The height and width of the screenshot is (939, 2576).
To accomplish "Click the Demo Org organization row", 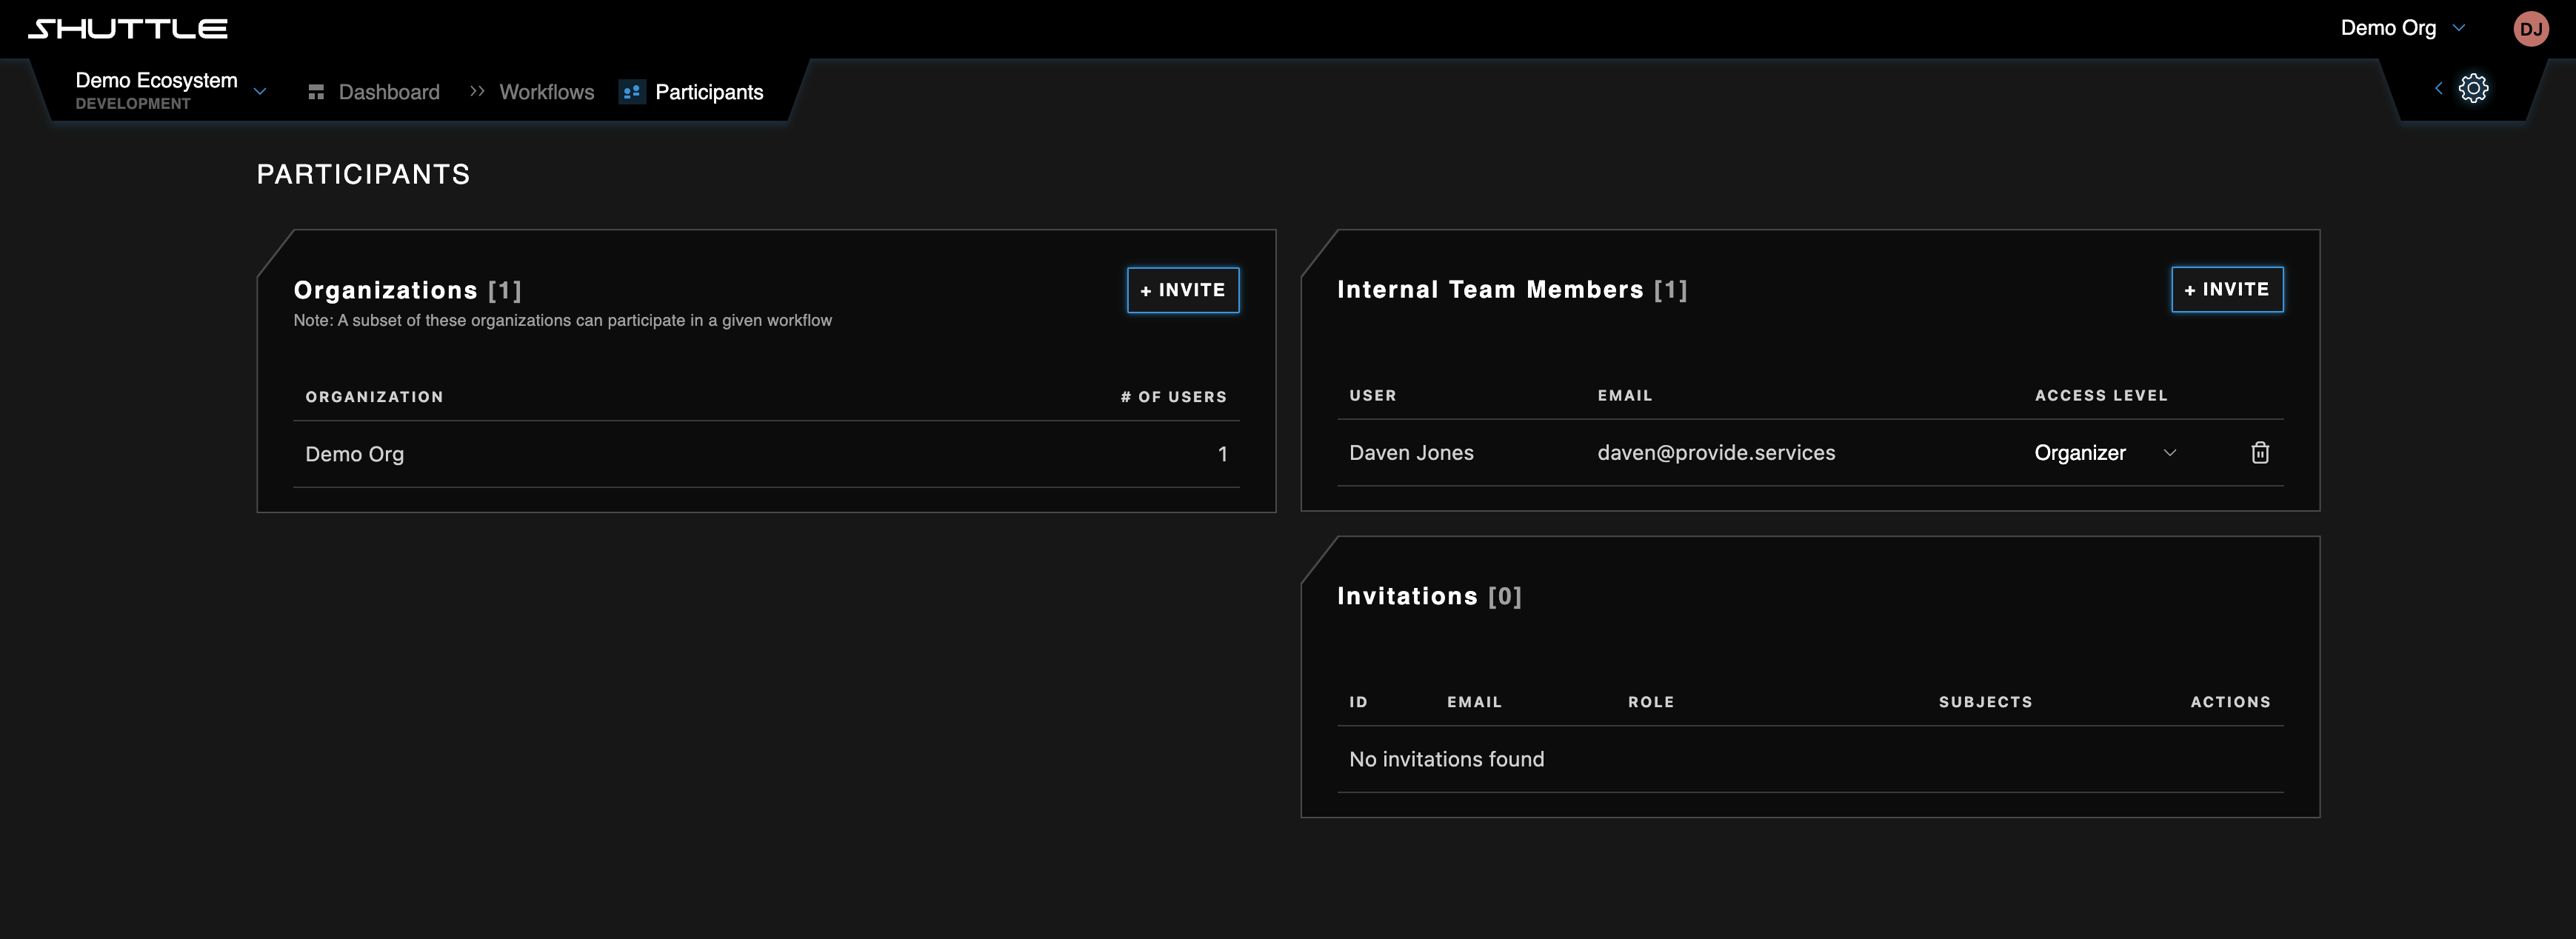I will (766, 454).
